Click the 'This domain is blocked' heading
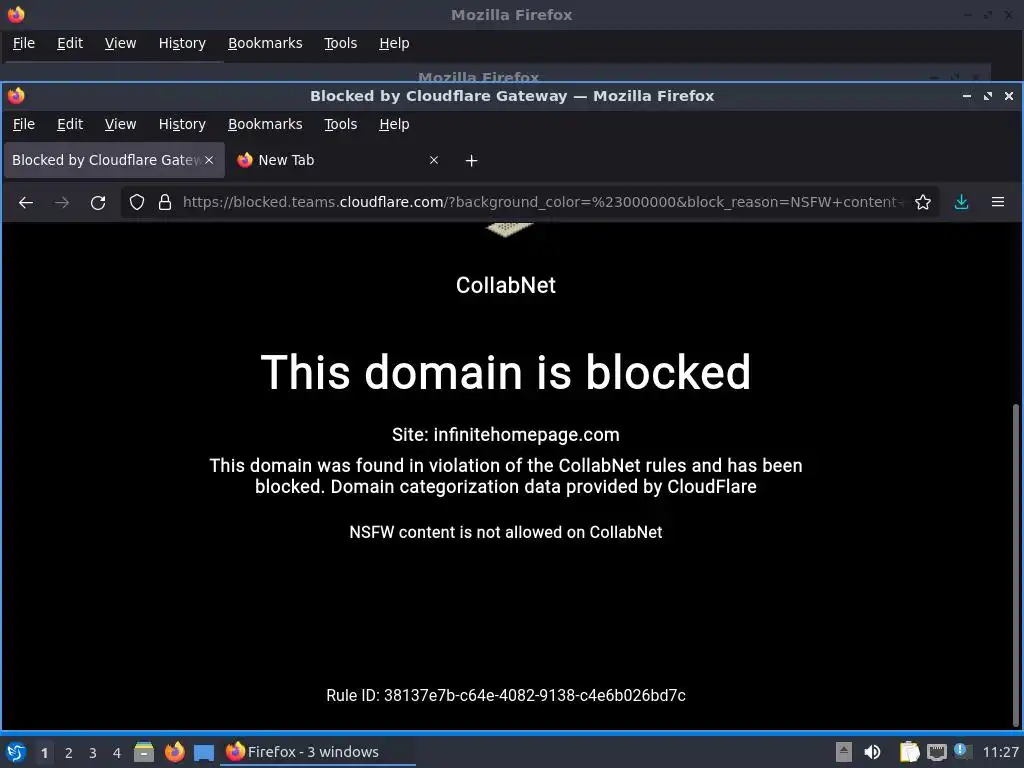 point(505,372)
